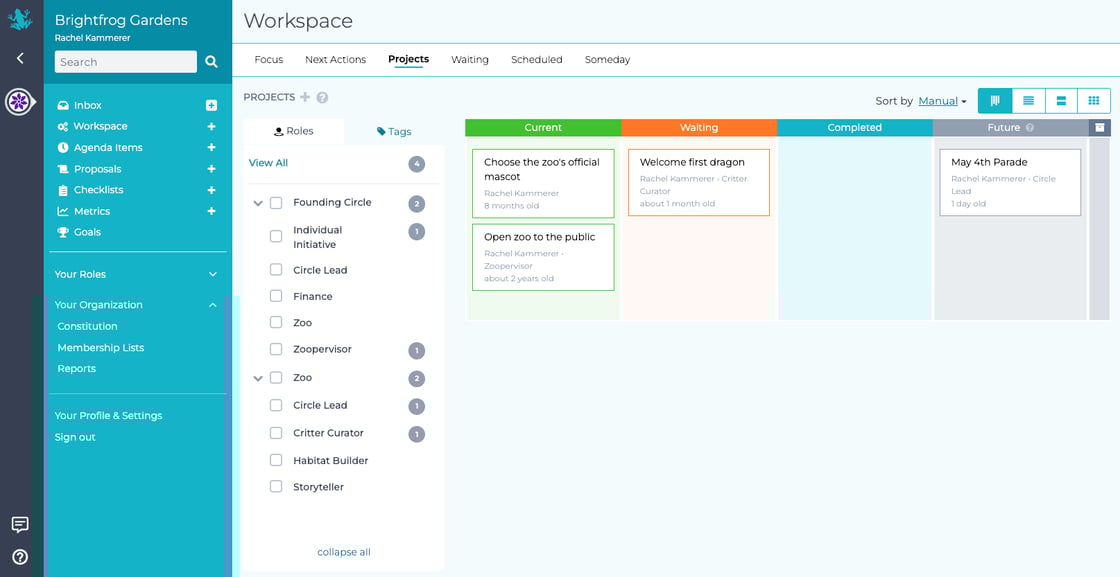The height and width of the screenshot is (577, 1120).
Task: Enable the Critter Curator filter
Action: 276,432
